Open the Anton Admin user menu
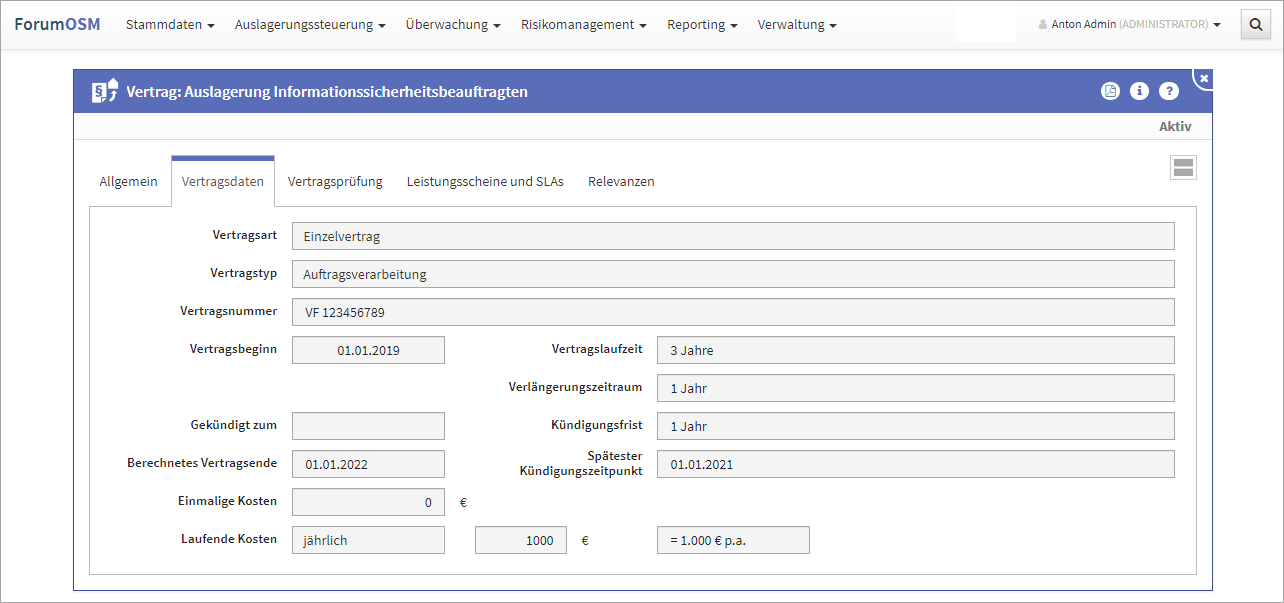This screenshot has width=1284, height=603. [1130, 25]
